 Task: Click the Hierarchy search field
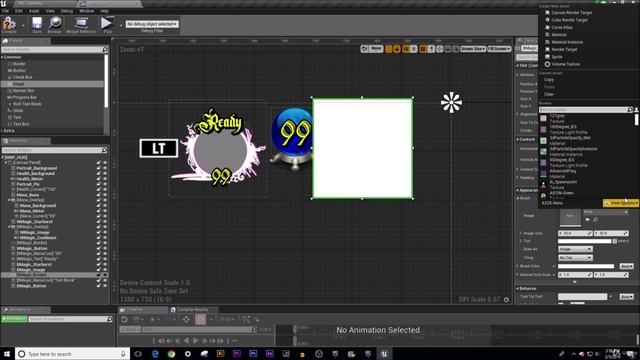(x=54, y=150)
